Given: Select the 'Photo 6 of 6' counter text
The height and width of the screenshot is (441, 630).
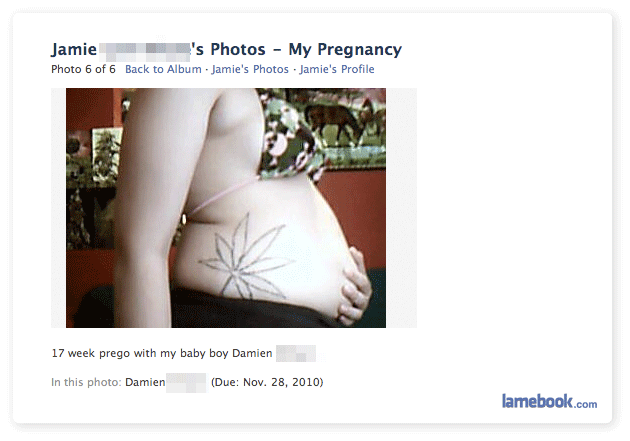Looking at the screenshot, I should [83, 69].
